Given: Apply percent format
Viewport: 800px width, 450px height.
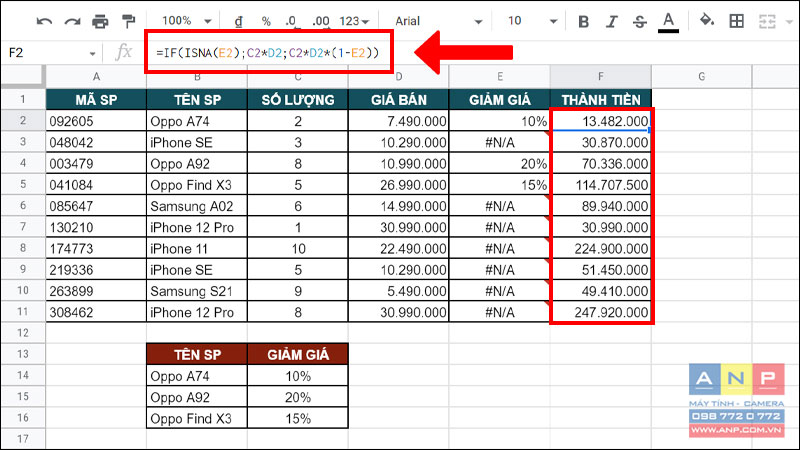Looking at the screenshot, I should tap(266, 21).
